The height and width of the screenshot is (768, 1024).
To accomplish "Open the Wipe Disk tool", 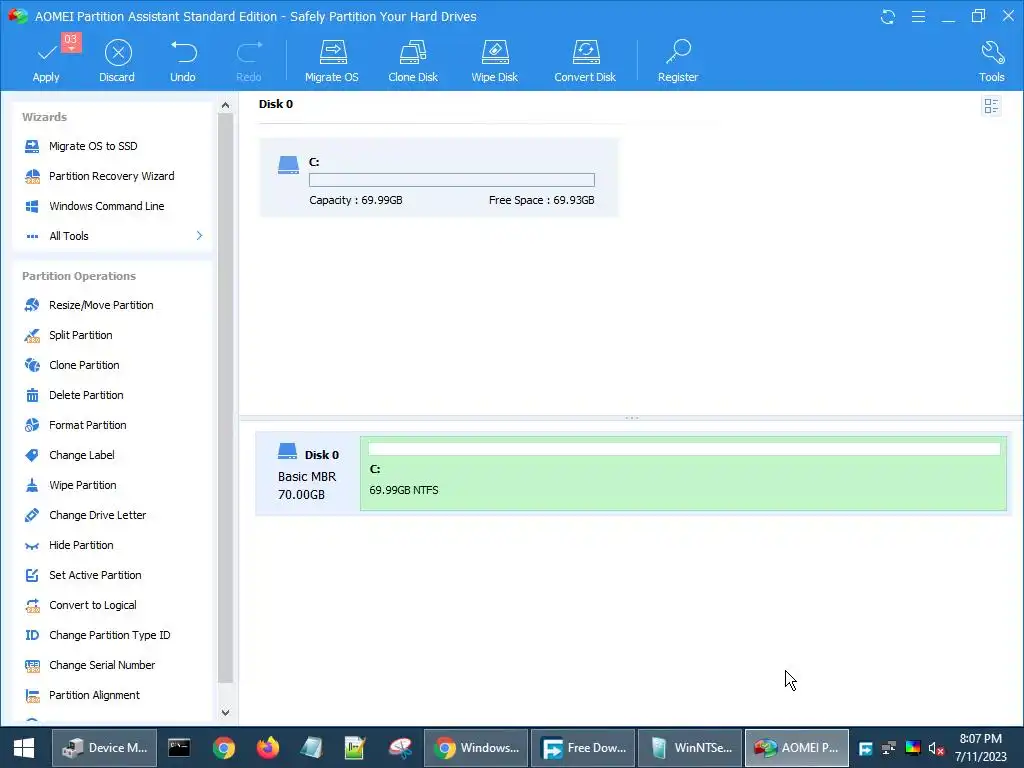I will [x=494, y=61].
